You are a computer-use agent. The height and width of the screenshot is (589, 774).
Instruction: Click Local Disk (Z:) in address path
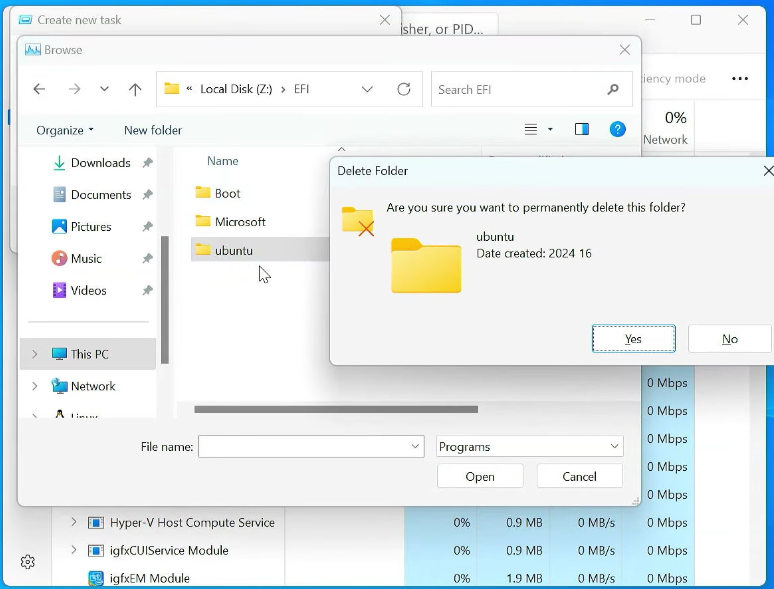[x=236, y=89]
